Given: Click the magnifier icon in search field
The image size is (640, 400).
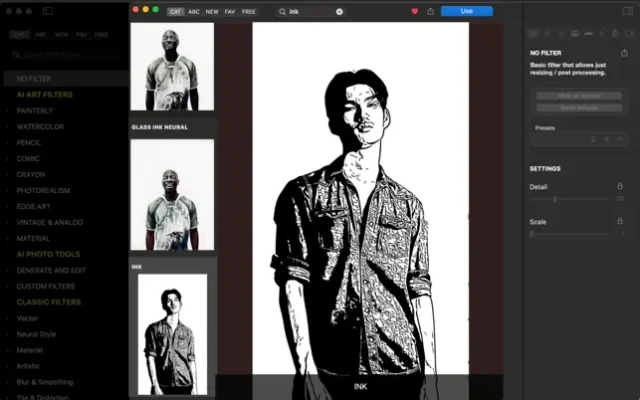Looking at the screenshot, I should pos(282,11).
